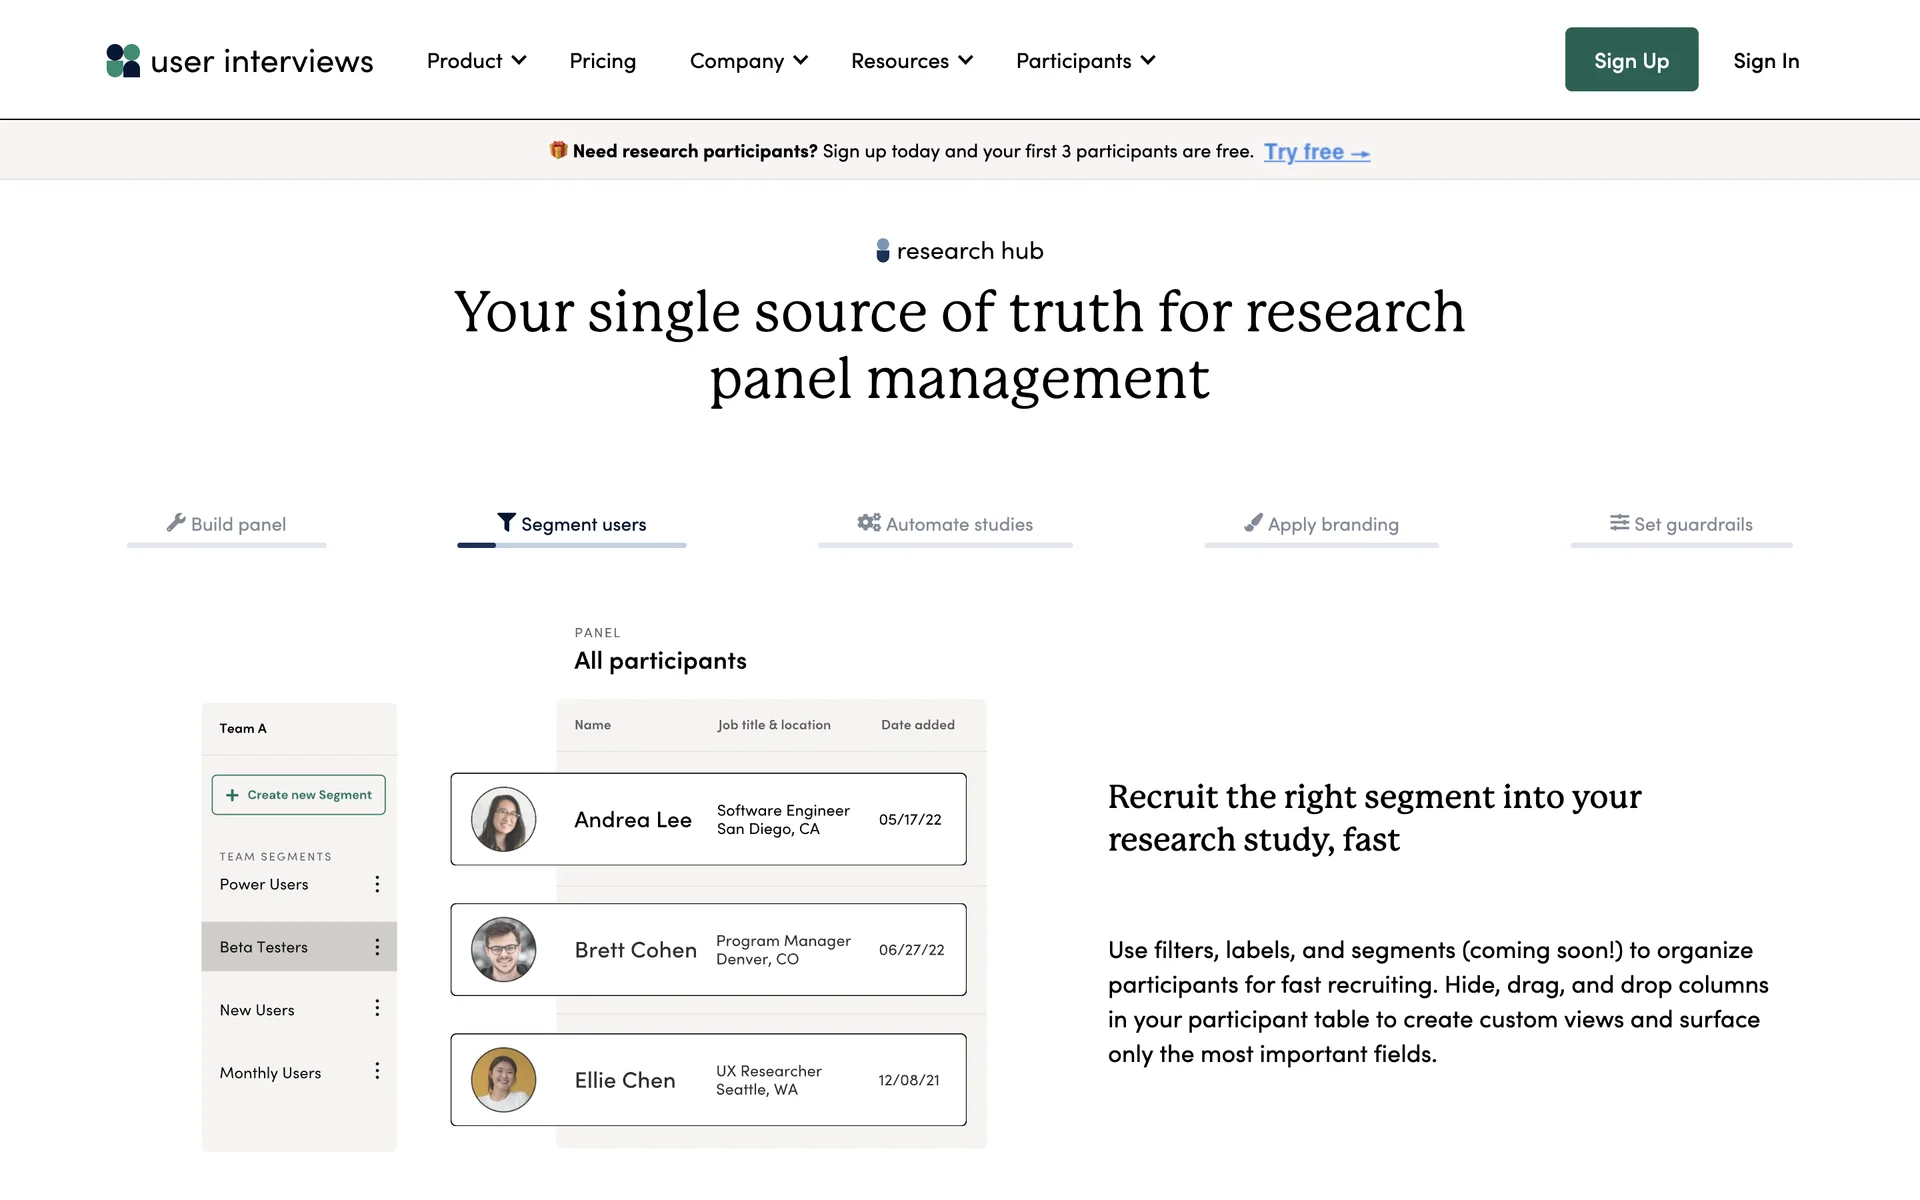Select the Apply branding tab

coord(1321,524)
